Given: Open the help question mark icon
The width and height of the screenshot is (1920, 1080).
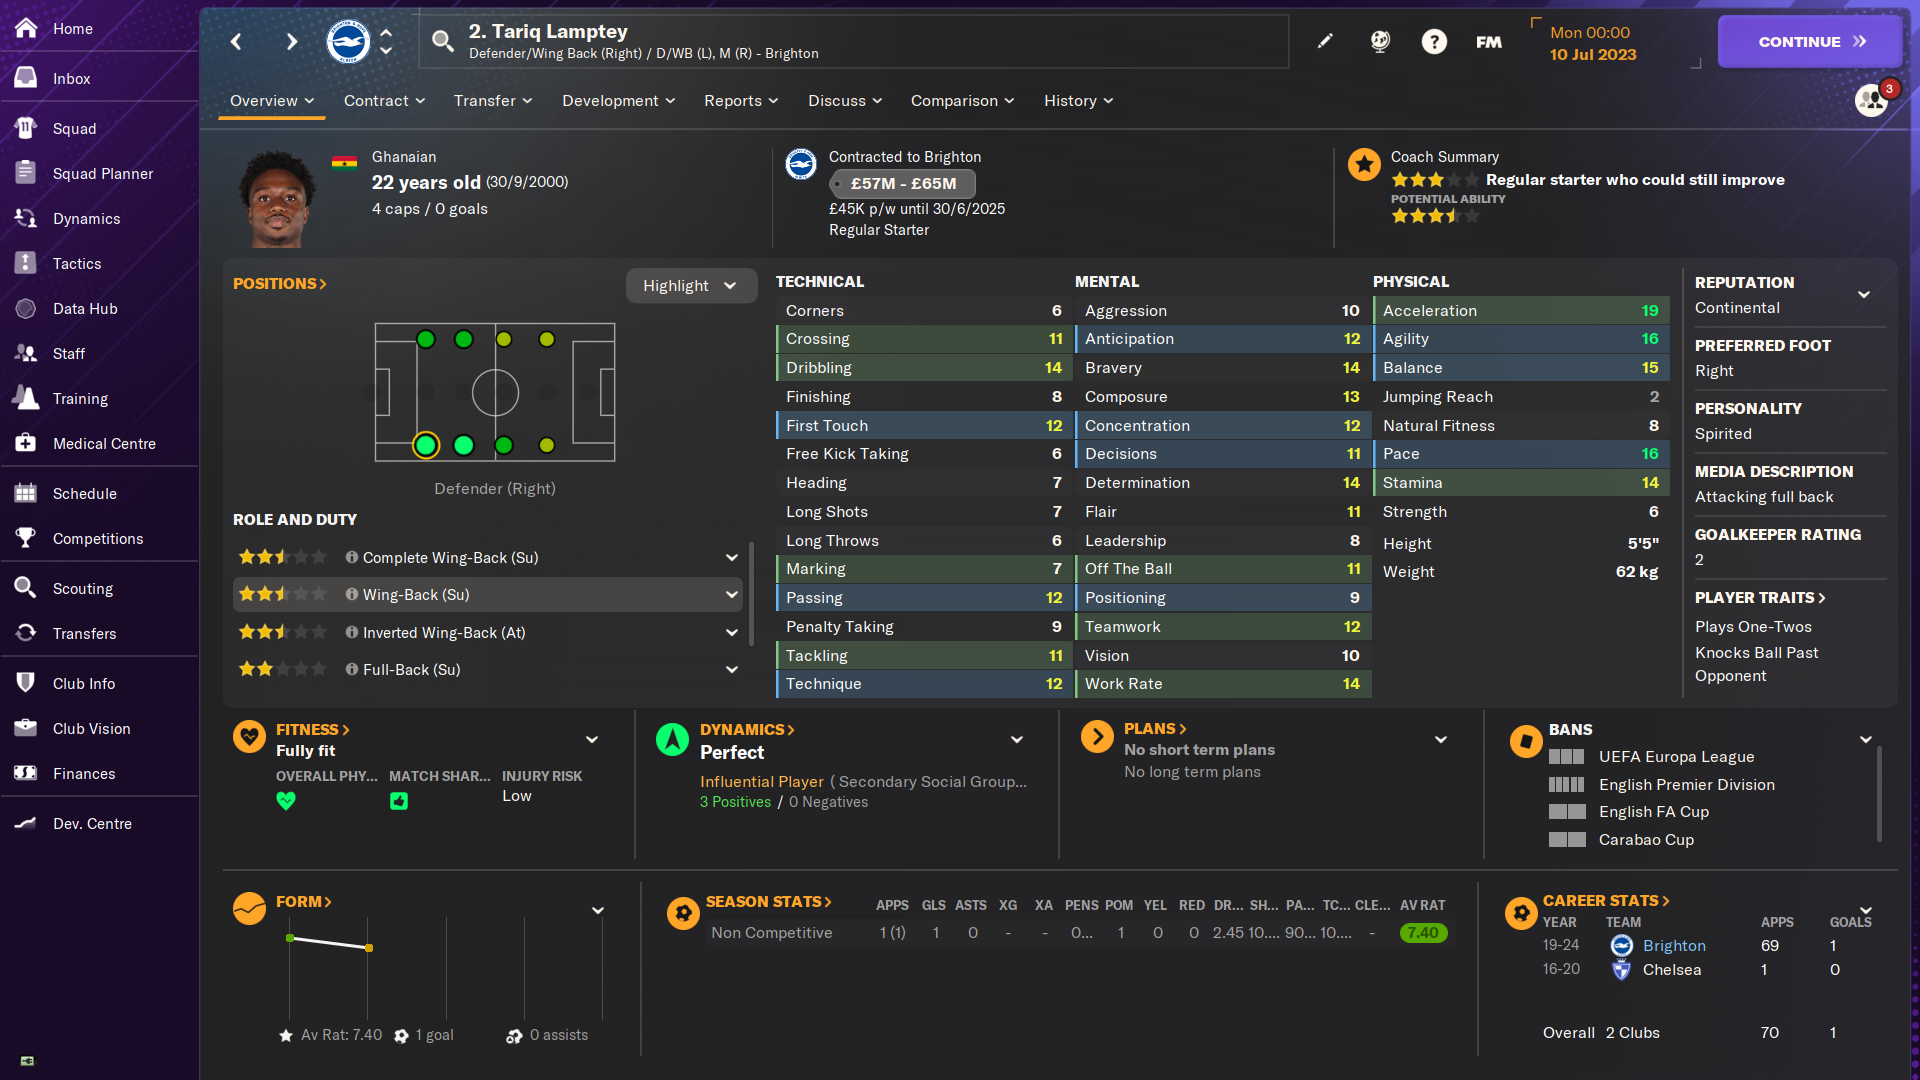Looking at the screenshot, I should 1434,41.
